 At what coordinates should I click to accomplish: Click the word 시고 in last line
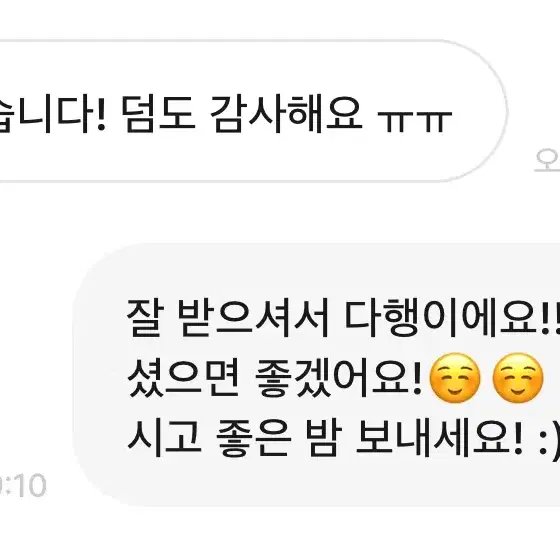tap(164, 439)
